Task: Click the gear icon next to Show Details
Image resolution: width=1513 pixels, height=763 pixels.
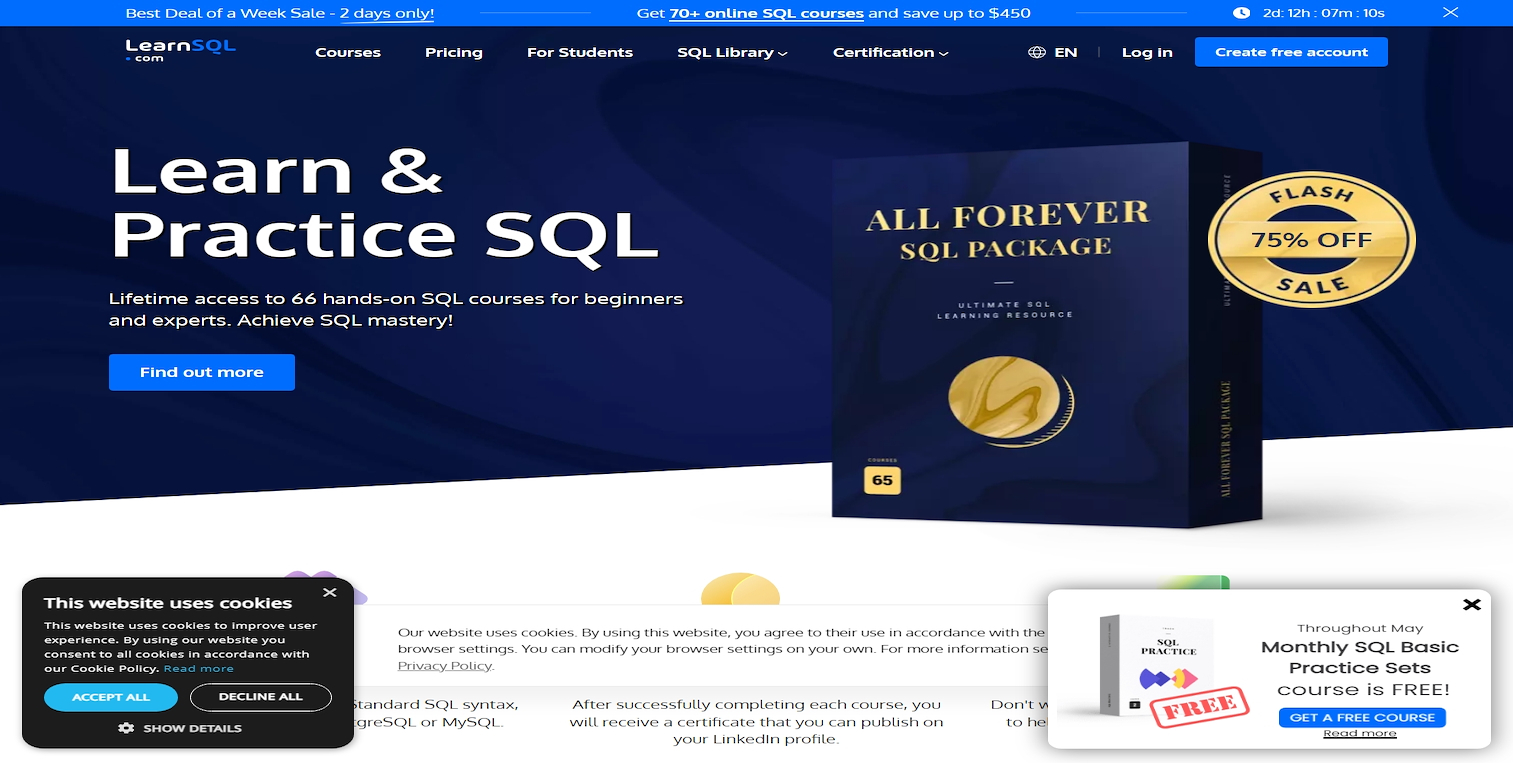Action: [x=126, y=728]
